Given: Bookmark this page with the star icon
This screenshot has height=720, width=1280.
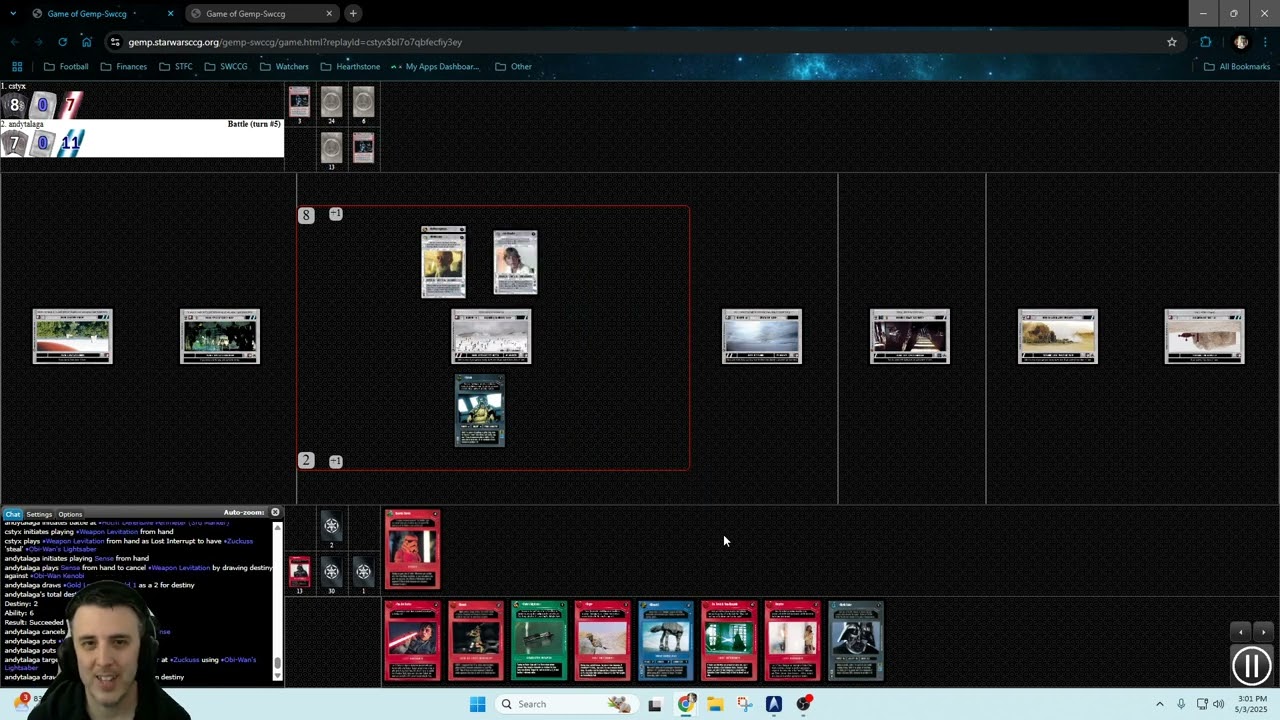Looking at the screenshot, I should 1172,42.
